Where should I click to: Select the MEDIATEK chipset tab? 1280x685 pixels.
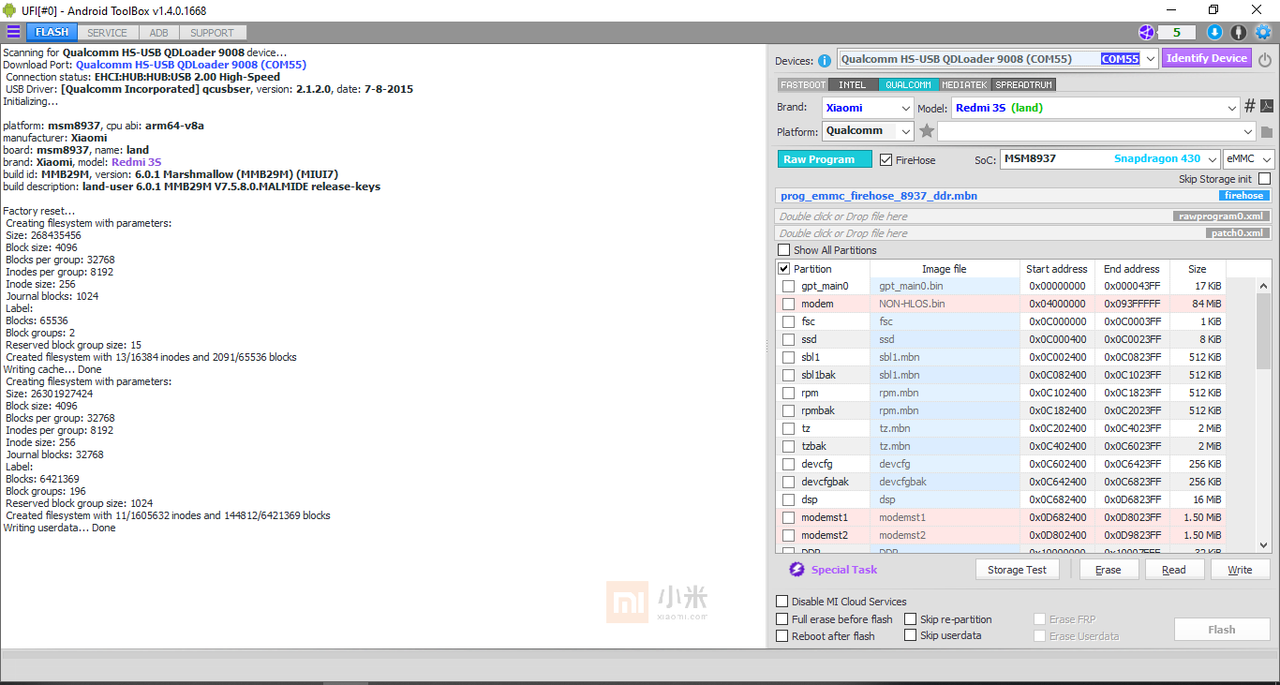965,85
